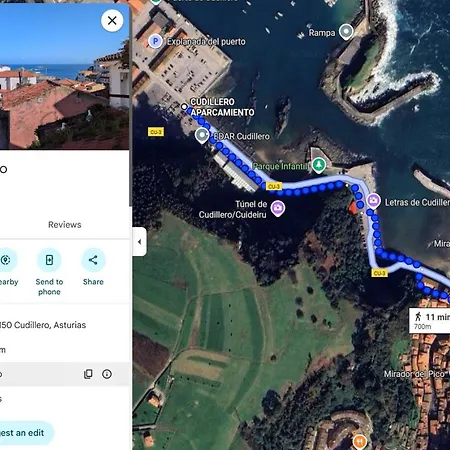The height and width of the screenshot is (450, 450).
Task: Open plus code info icon
Action: pos(107,374)
